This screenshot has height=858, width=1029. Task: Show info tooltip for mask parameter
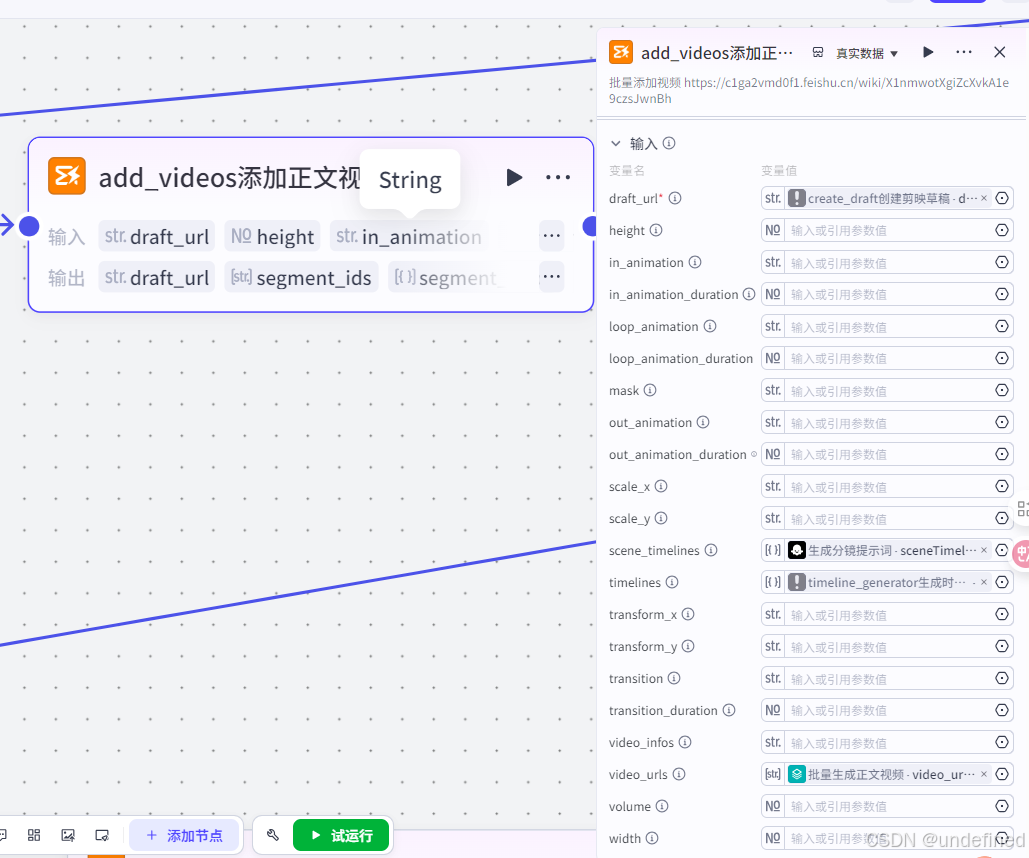pos(650,390)
